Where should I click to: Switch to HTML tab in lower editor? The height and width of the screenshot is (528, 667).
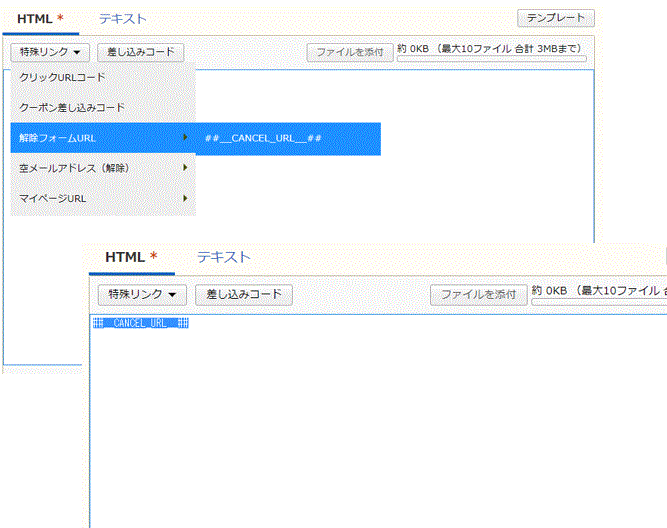coord(131,257)
